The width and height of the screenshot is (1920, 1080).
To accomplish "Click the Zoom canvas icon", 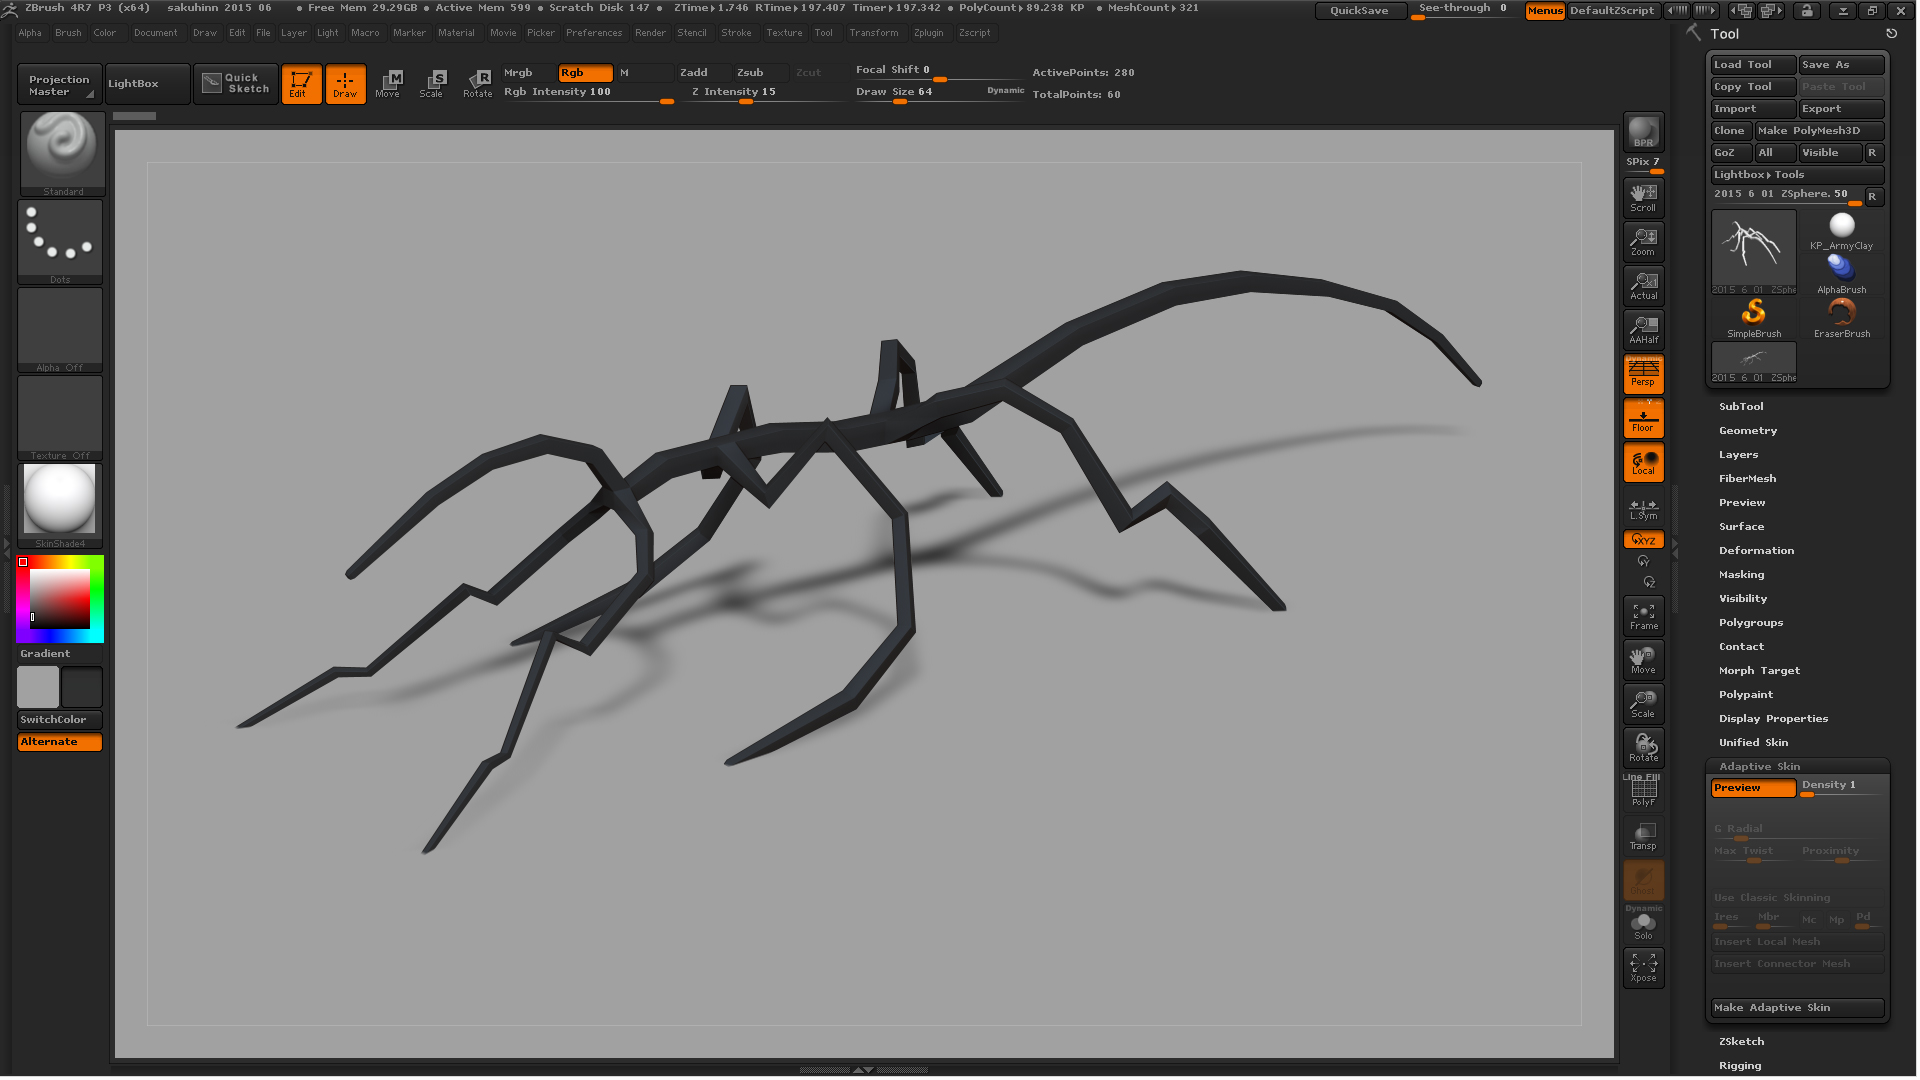I will click(1643, 242).
